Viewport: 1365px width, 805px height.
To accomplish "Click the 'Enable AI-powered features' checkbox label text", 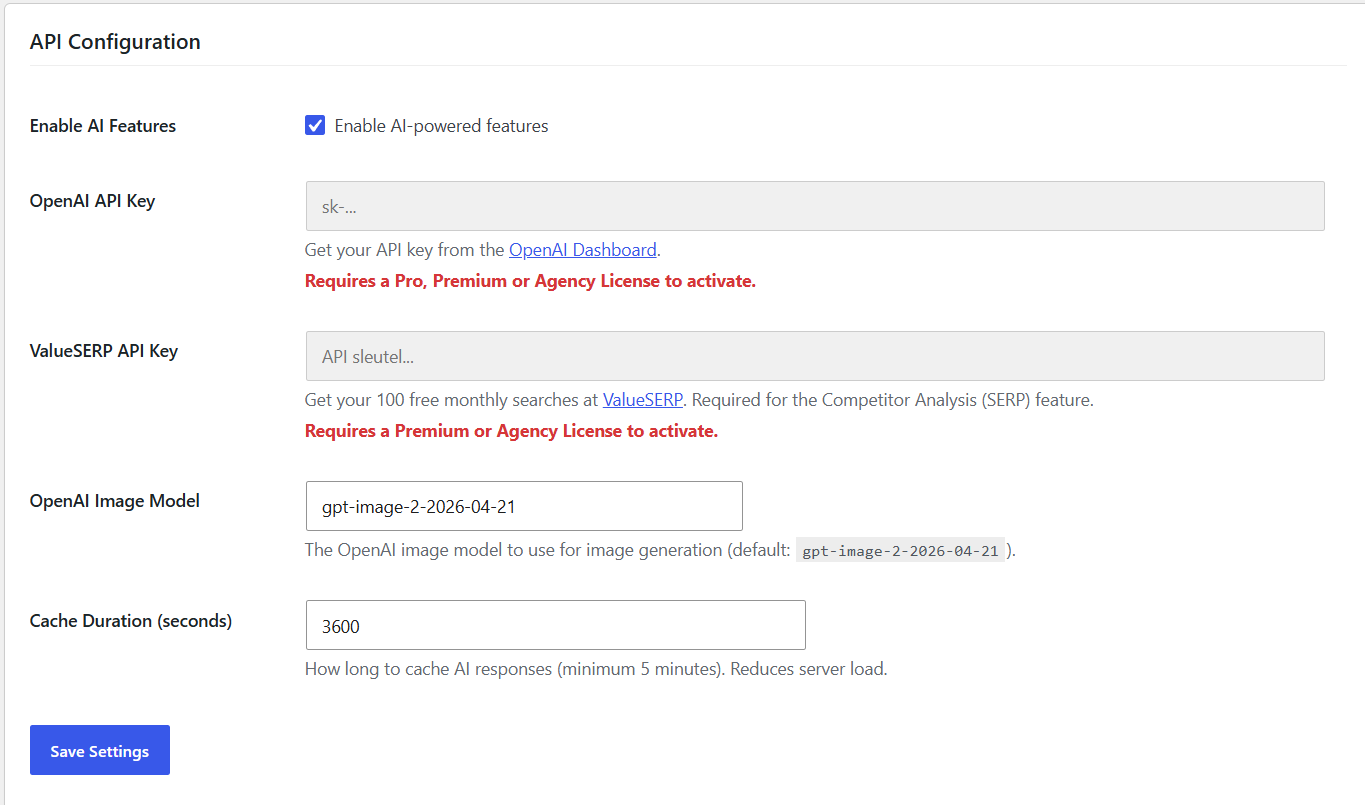I will tap(441, 126).
